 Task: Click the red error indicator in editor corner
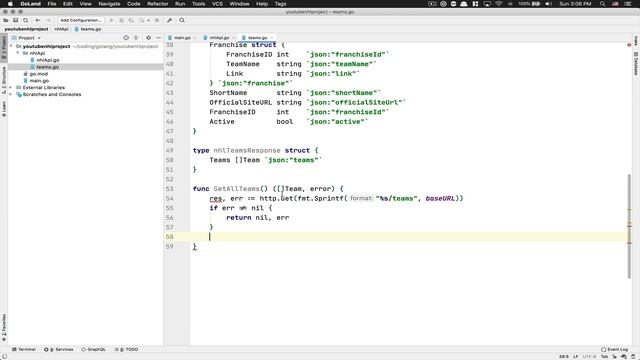click(629, 44)
